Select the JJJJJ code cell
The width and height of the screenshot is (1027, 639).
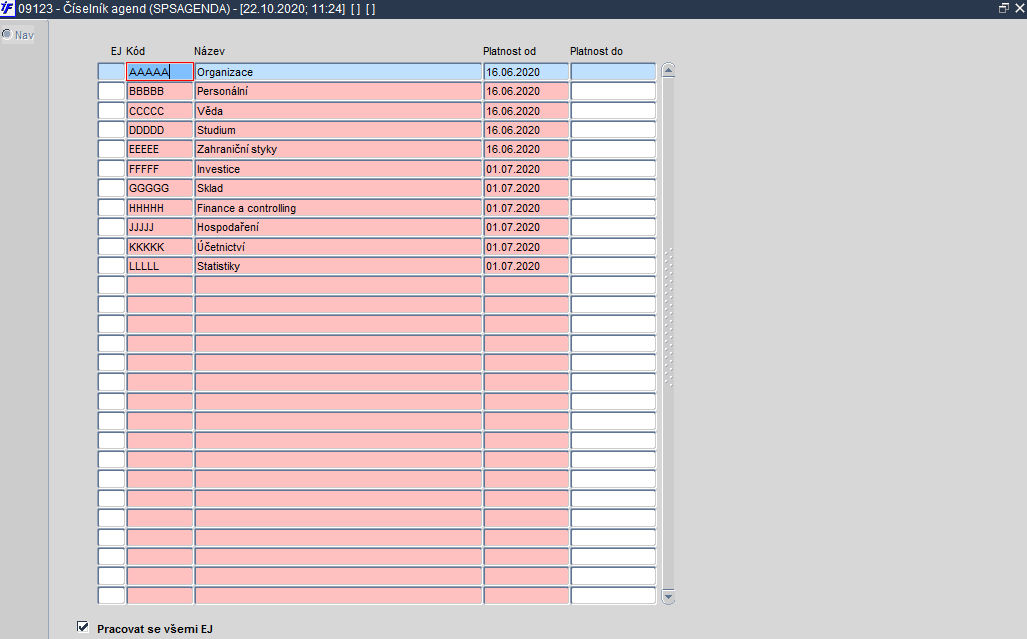pos(160,227)
